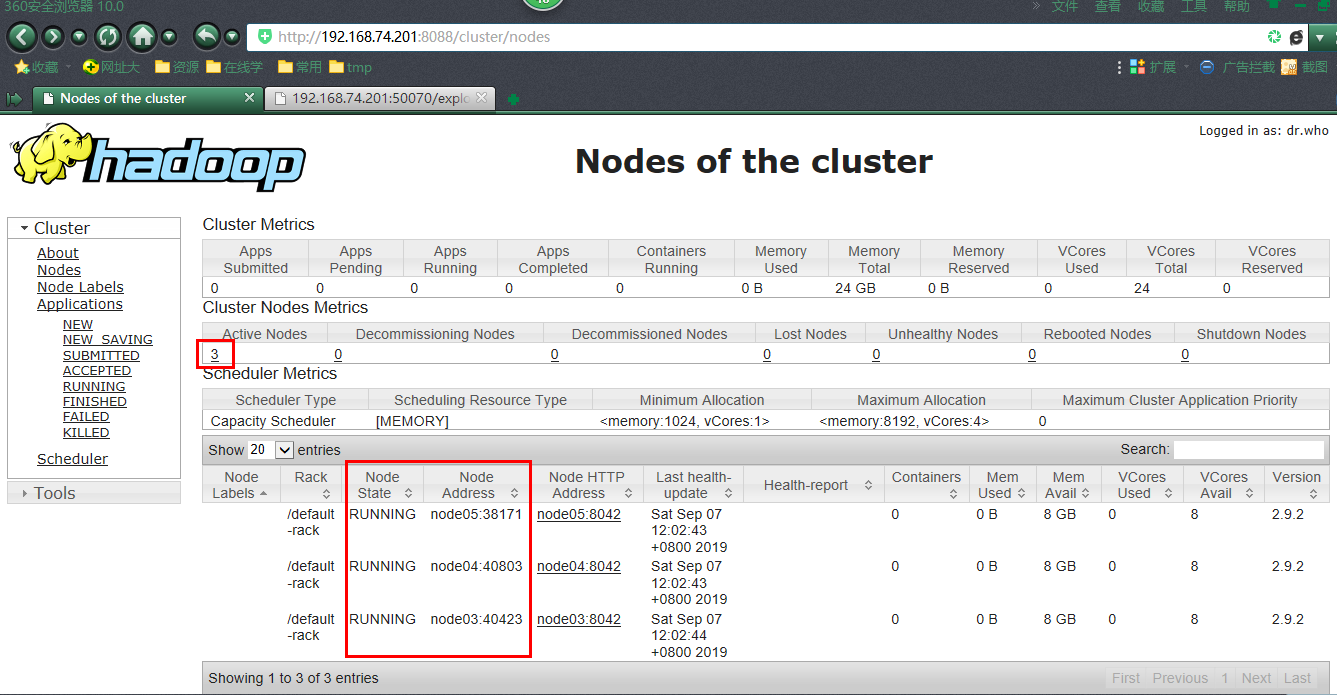This screenshot has width=1337, height=695.
Task: Open the 文件 menu
Action: 1065,6
